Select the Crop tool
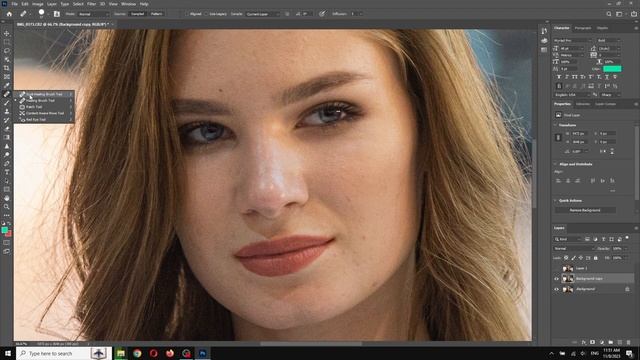 tap(7, 68)
